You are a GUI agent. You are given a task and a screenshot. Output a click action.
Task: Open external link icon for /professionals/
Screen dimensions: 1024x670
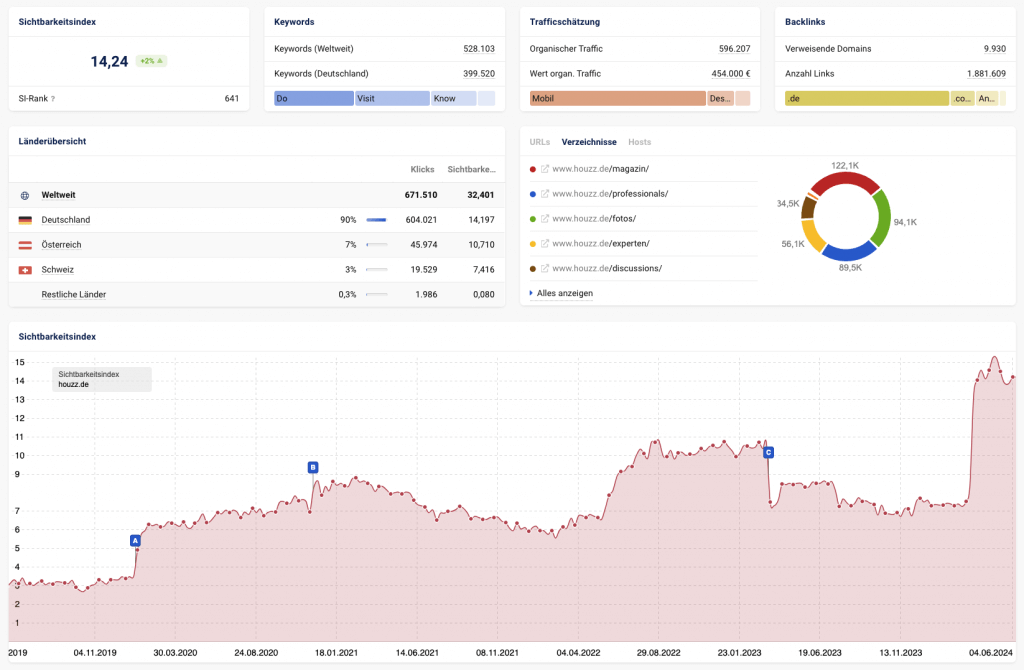click(545, 194)
